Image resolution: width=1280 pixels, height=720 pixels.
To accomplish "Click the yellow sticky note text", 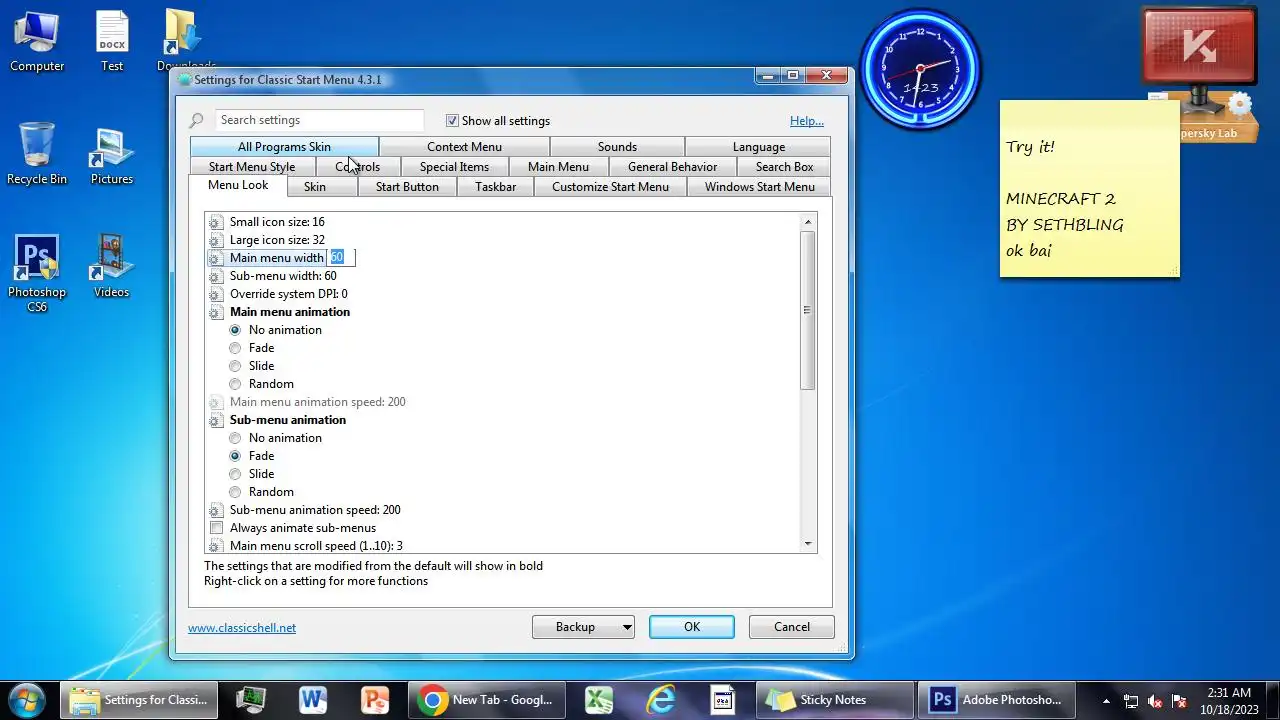I will tap(1064, 199).
